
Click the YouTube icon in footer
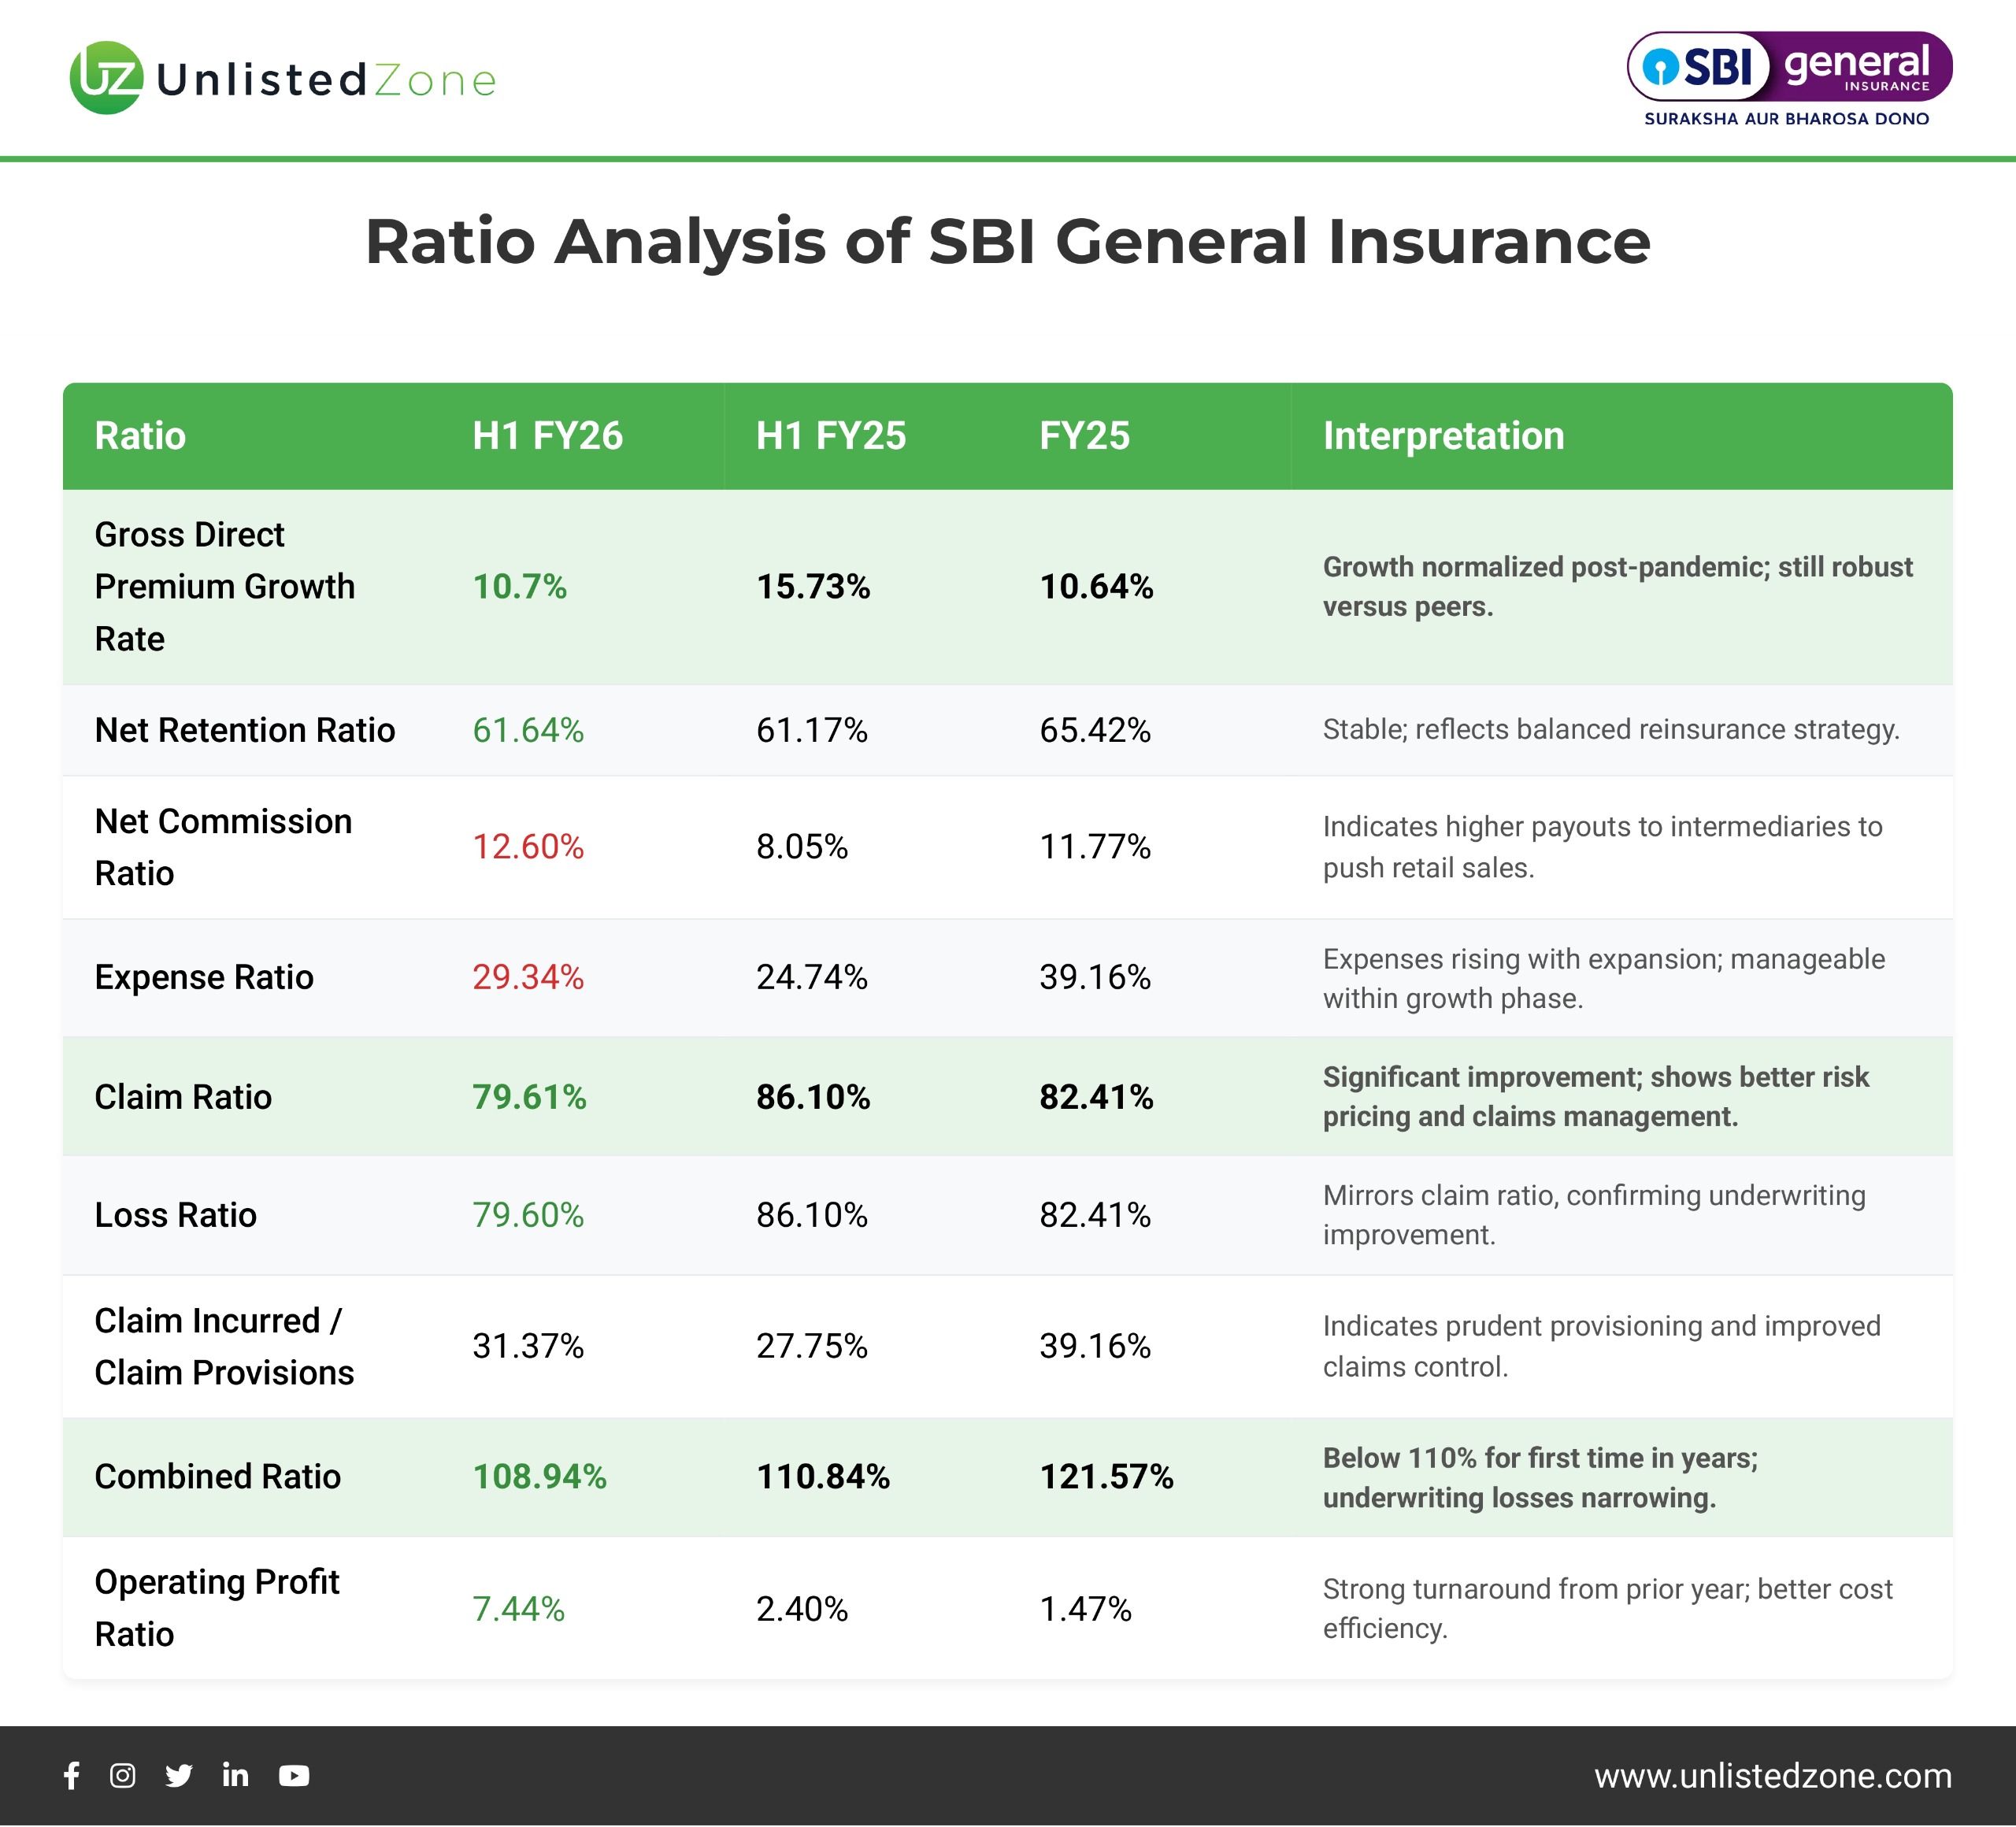point(294,1775)
